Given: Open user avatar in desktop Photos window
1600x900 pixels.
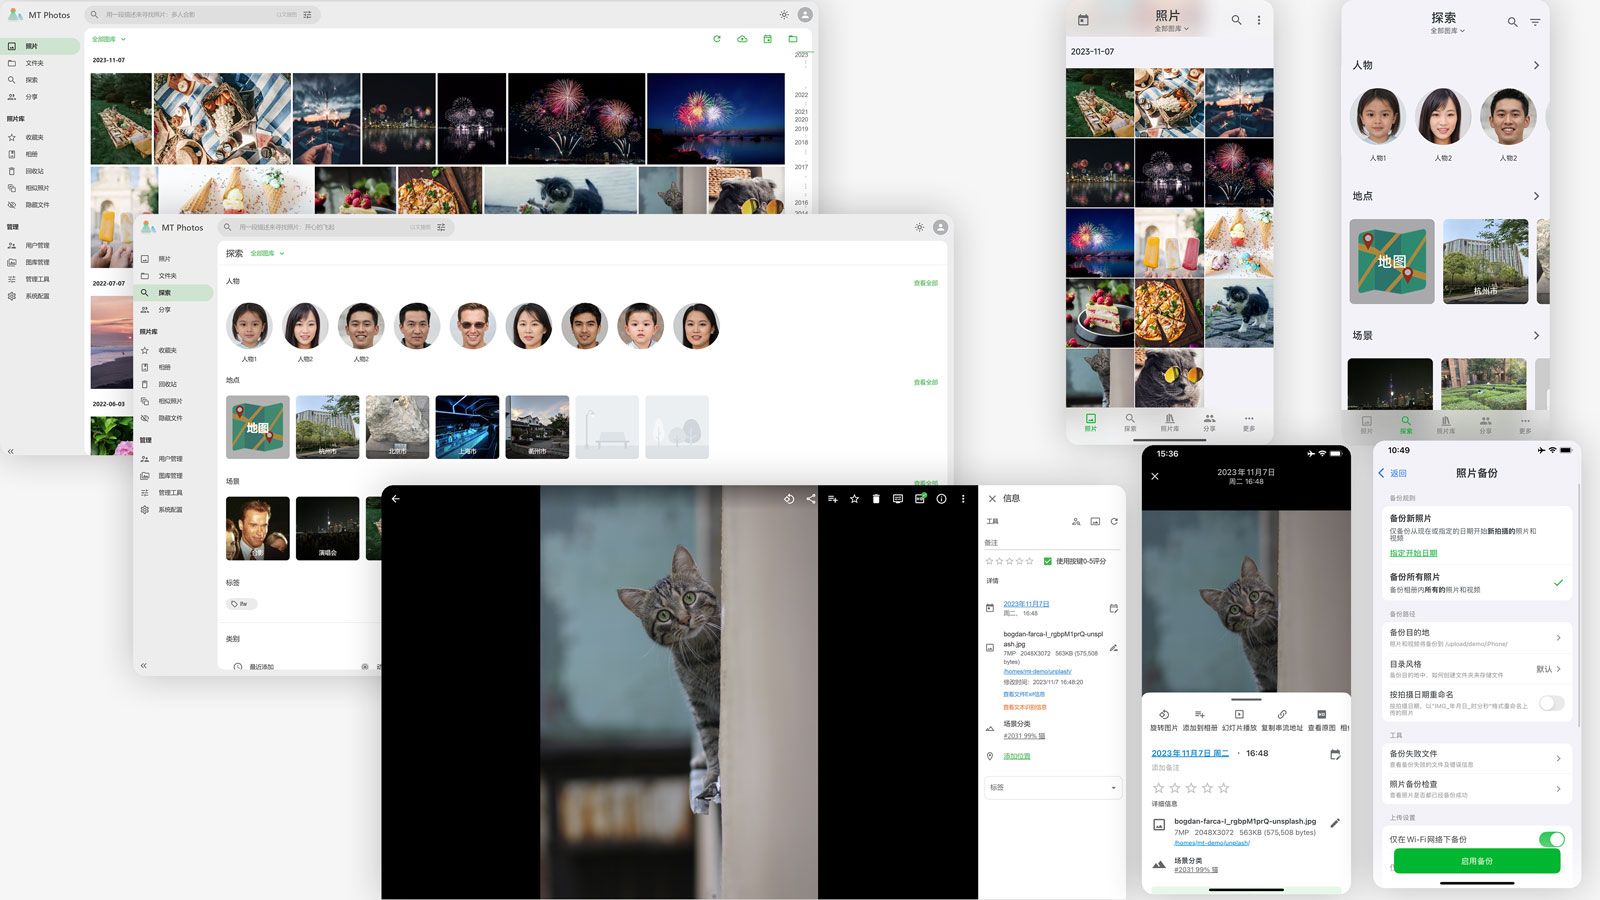Looking at the screenshot, I should 805,15.
